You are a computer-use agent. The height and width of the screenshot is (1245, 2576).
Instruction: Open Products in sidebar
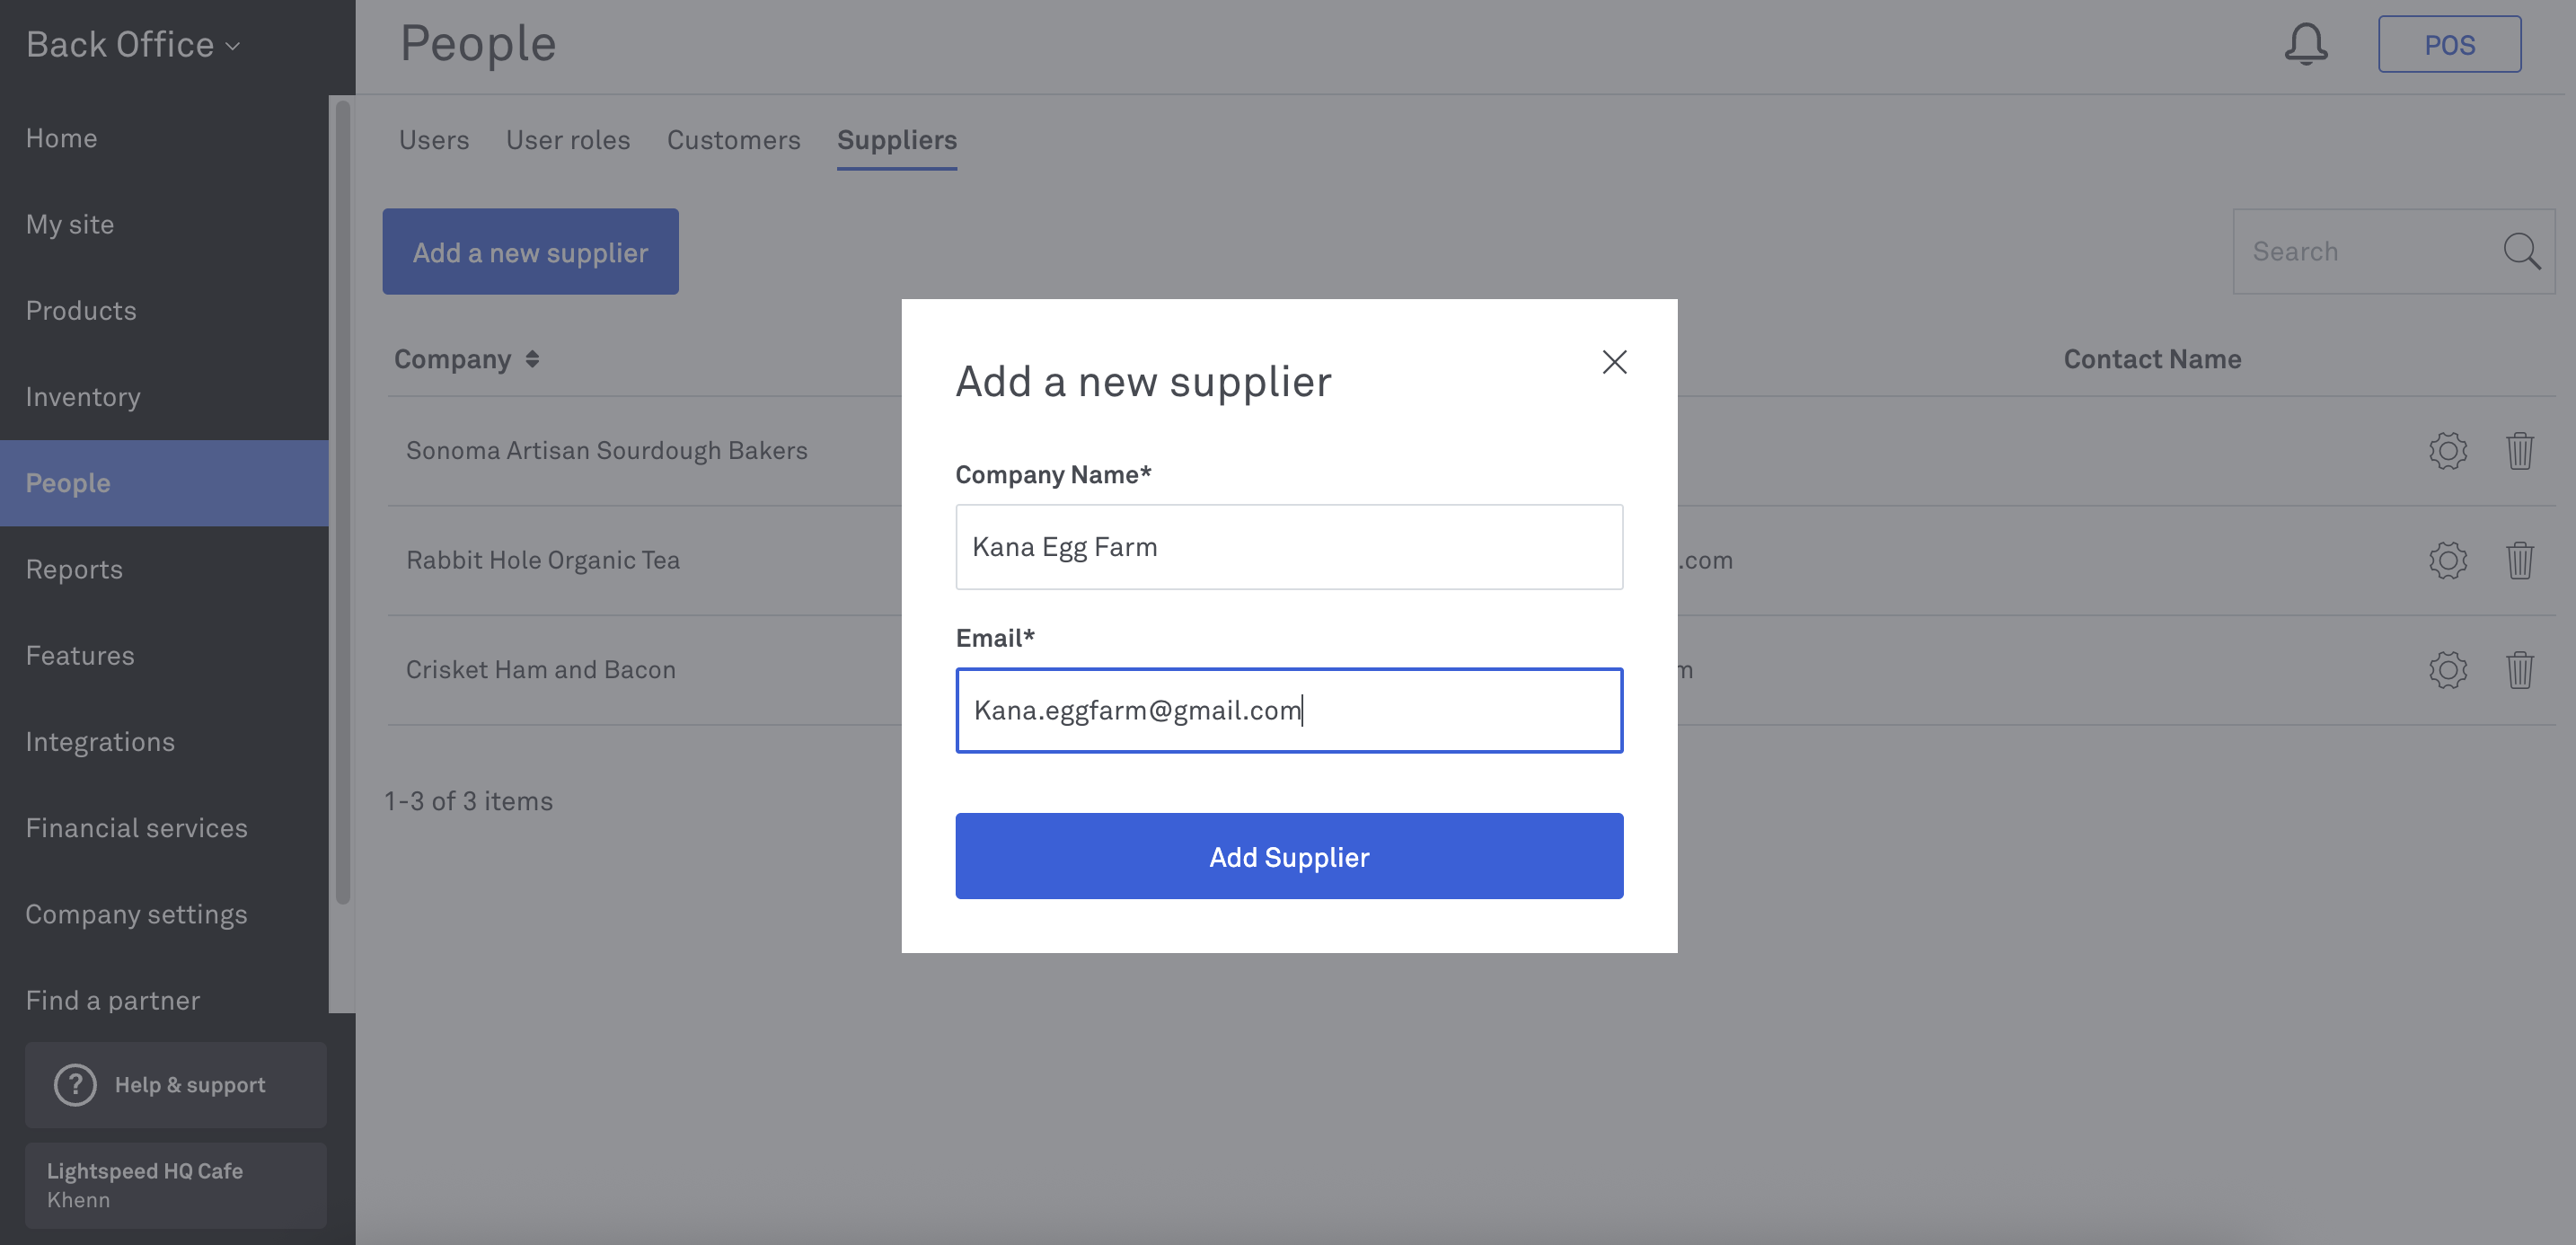pos(164,310)
